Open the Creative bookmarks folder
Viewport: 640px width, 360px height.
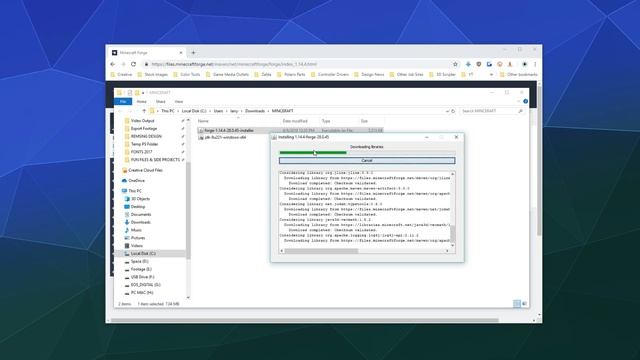pyautogui.click(x=121, y=75)
